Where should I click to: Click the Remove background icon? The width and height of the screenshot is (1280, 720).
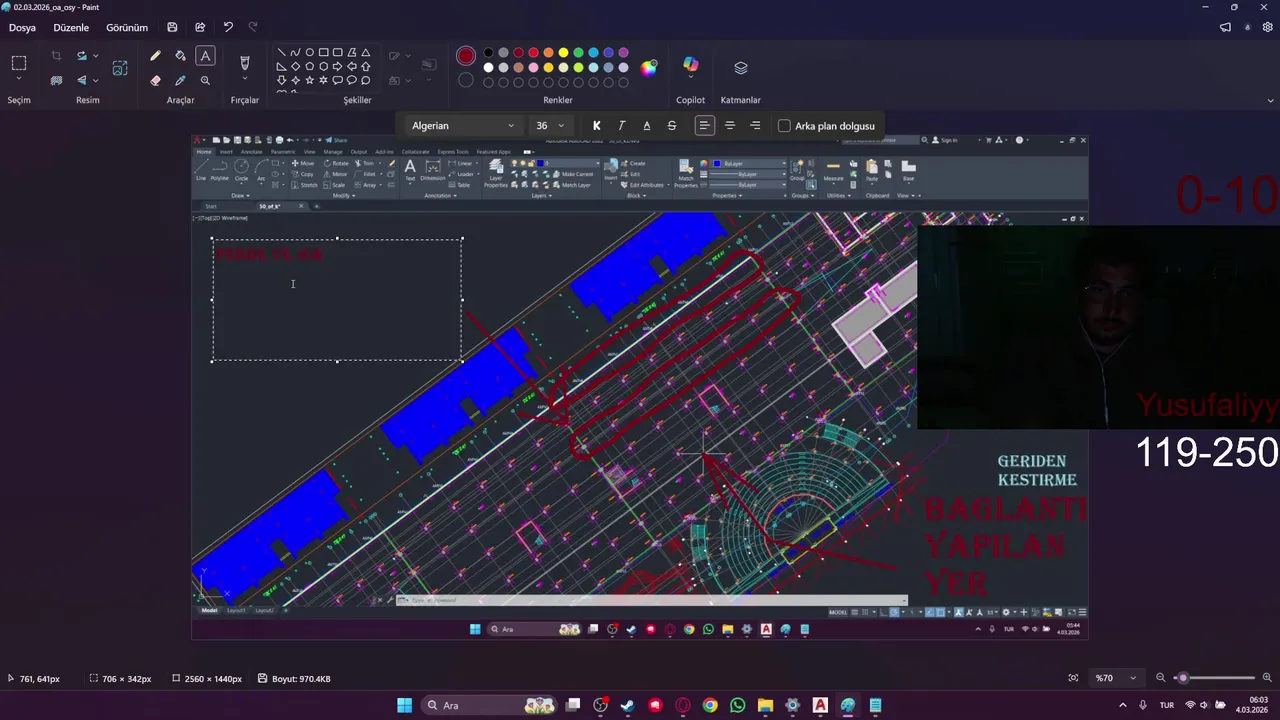coord(56,80)
